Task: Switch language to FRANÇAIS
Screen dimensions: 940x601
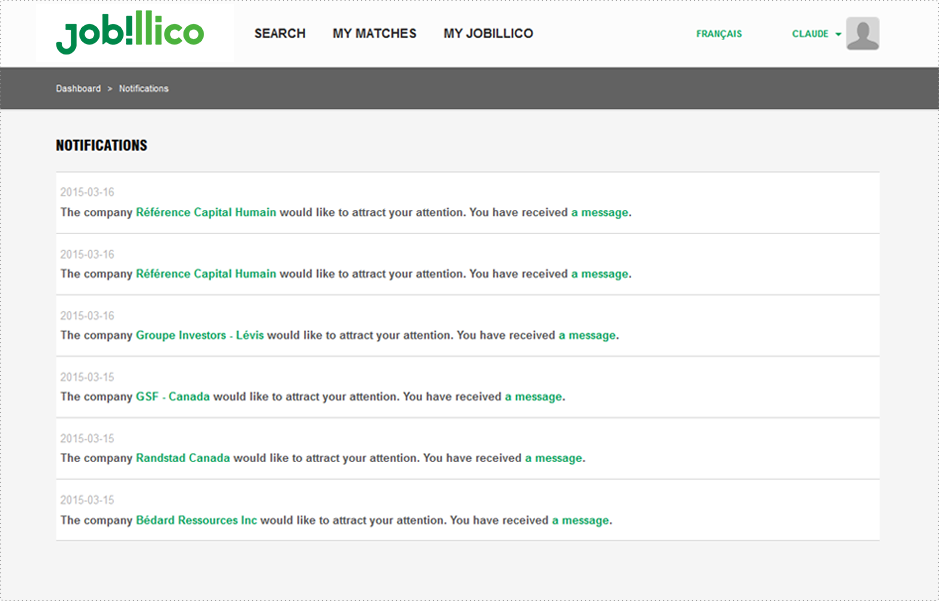Action: [x=719, y=34]
